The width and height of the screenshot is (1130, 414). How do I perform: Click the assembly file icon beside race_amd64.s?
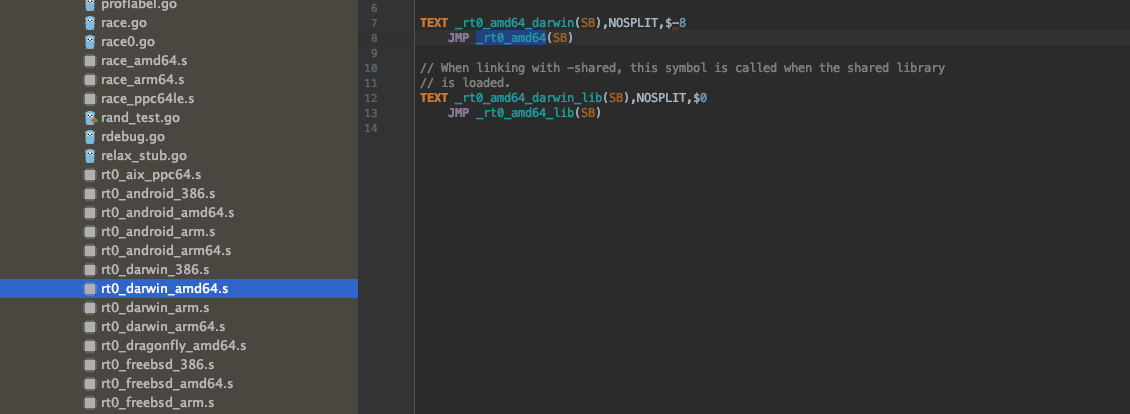pyautogui.click(x=90, y=61)
